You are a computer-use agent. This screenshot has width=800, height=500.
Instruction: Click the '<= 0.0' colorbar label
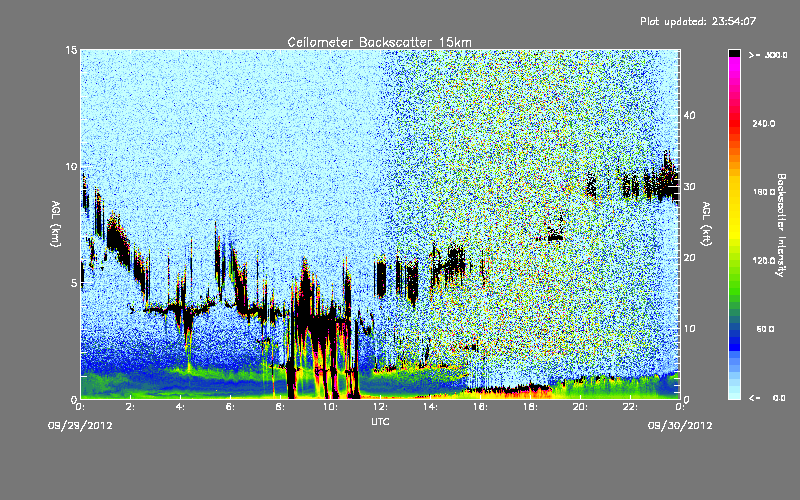tap(767, 398)
